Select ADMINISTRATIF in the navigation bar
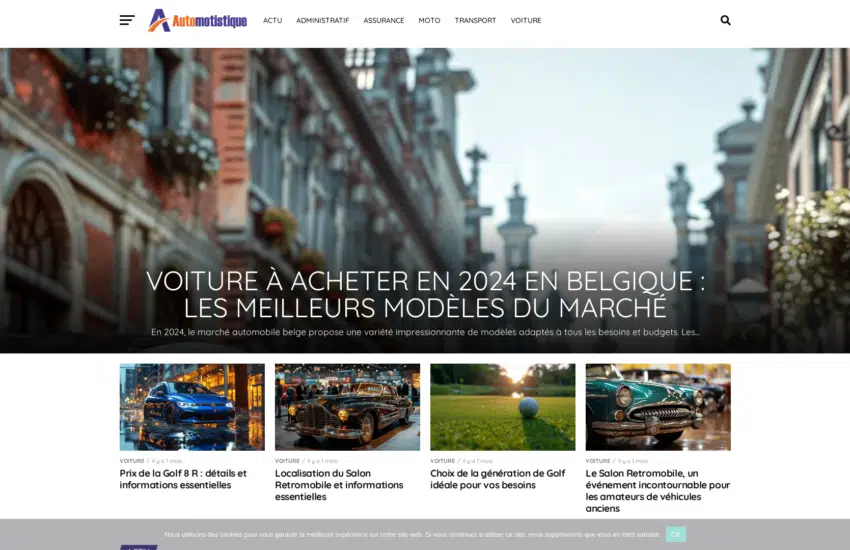850x550 pixels. (322, 20)
